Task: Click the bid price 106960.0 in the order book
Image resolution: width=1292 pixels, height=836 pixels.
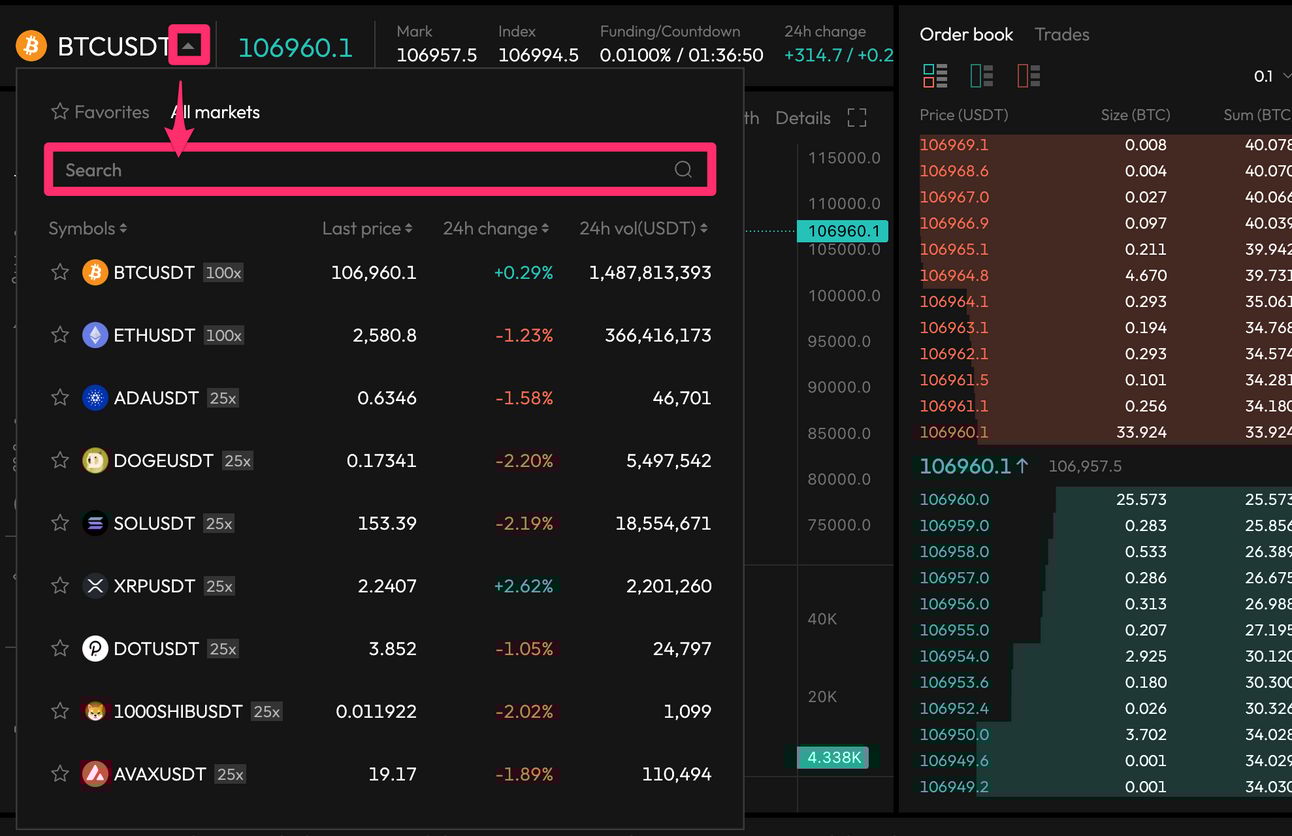Action: click(954, 499)
